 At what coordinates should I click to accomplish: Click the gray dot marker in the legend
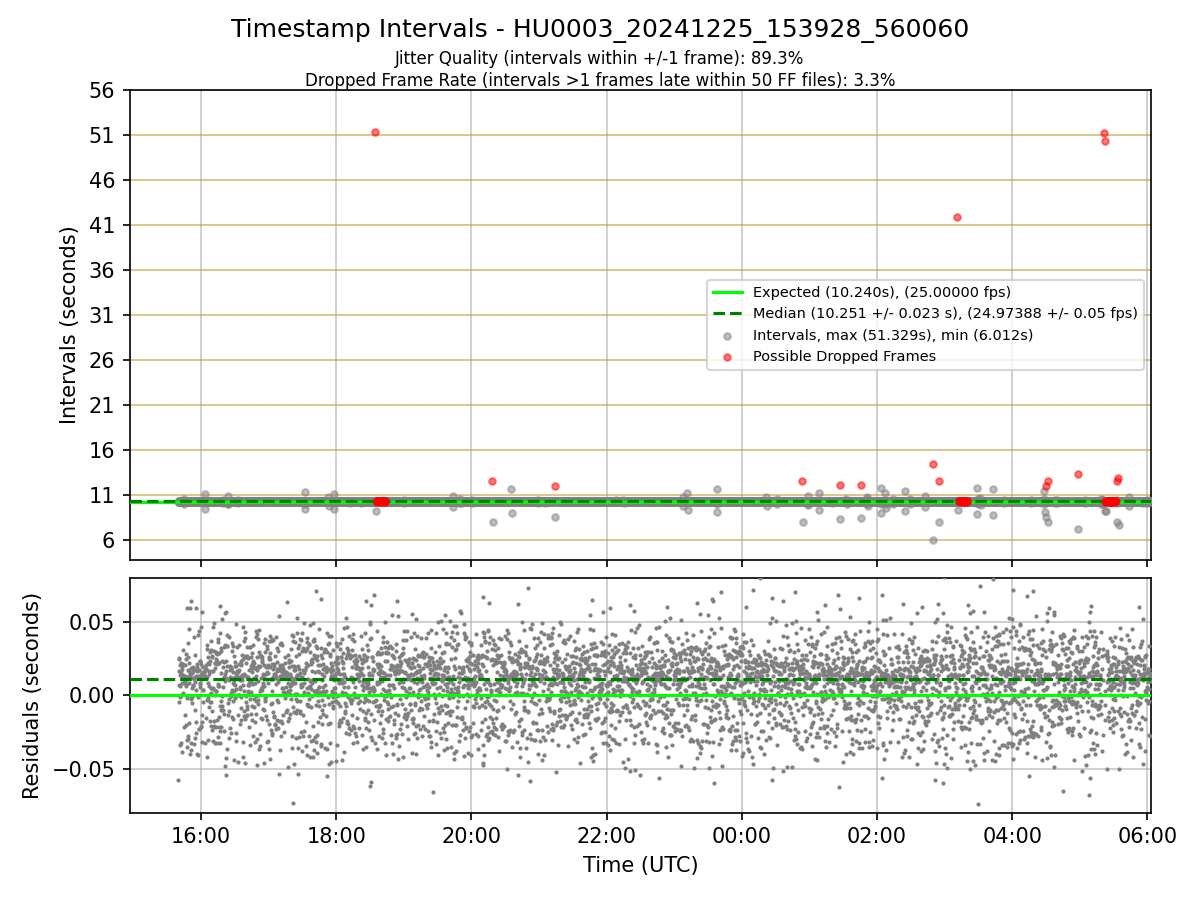click(x=728, y=336)
